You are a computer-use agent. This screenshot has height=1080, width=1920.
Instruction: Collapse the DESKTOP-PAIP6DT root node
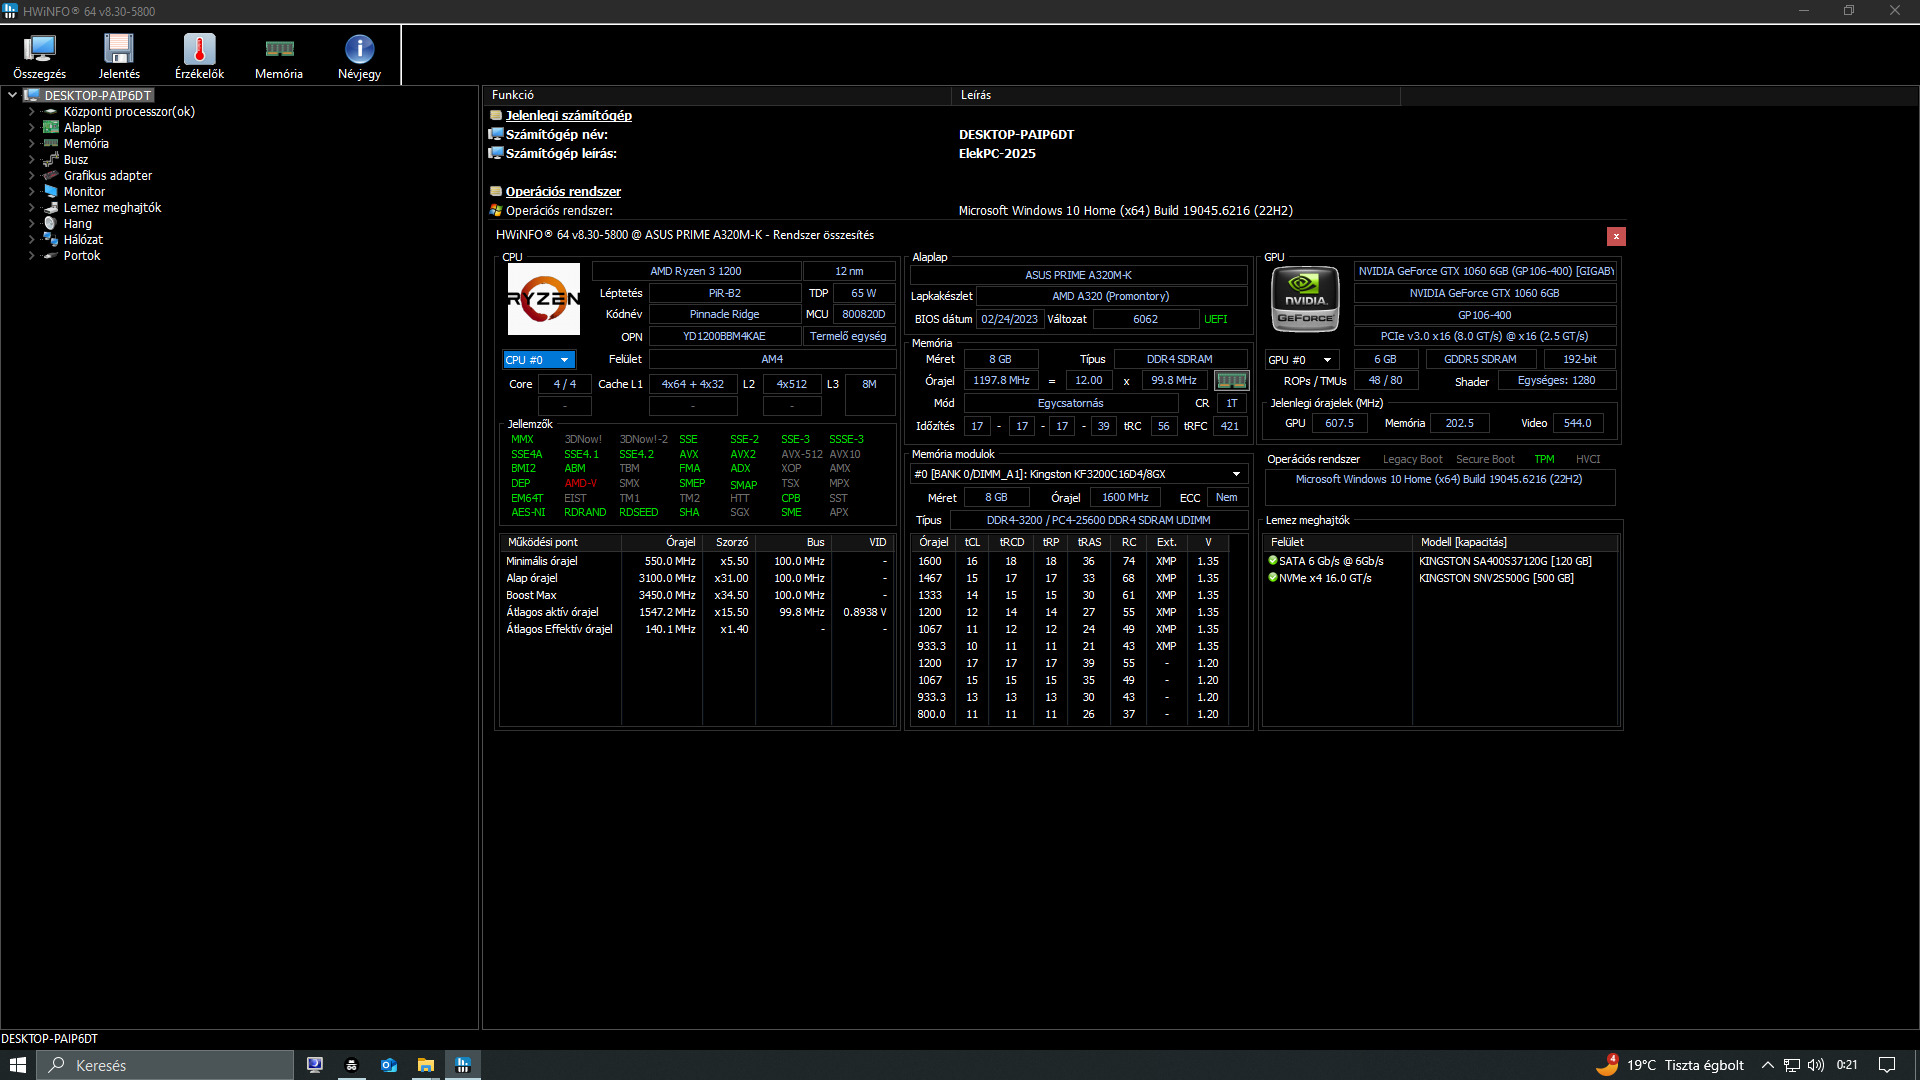pos(12,96)
